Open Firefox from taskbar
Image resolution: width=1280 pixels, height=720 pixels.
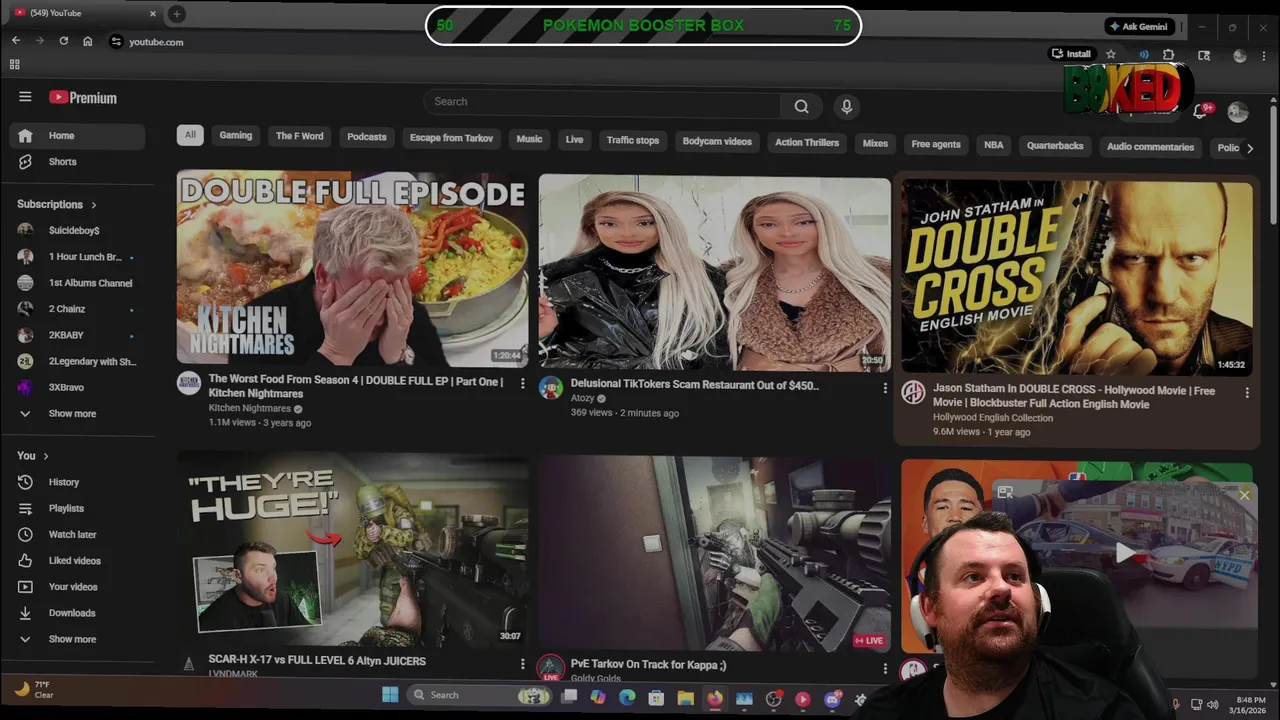714,698
